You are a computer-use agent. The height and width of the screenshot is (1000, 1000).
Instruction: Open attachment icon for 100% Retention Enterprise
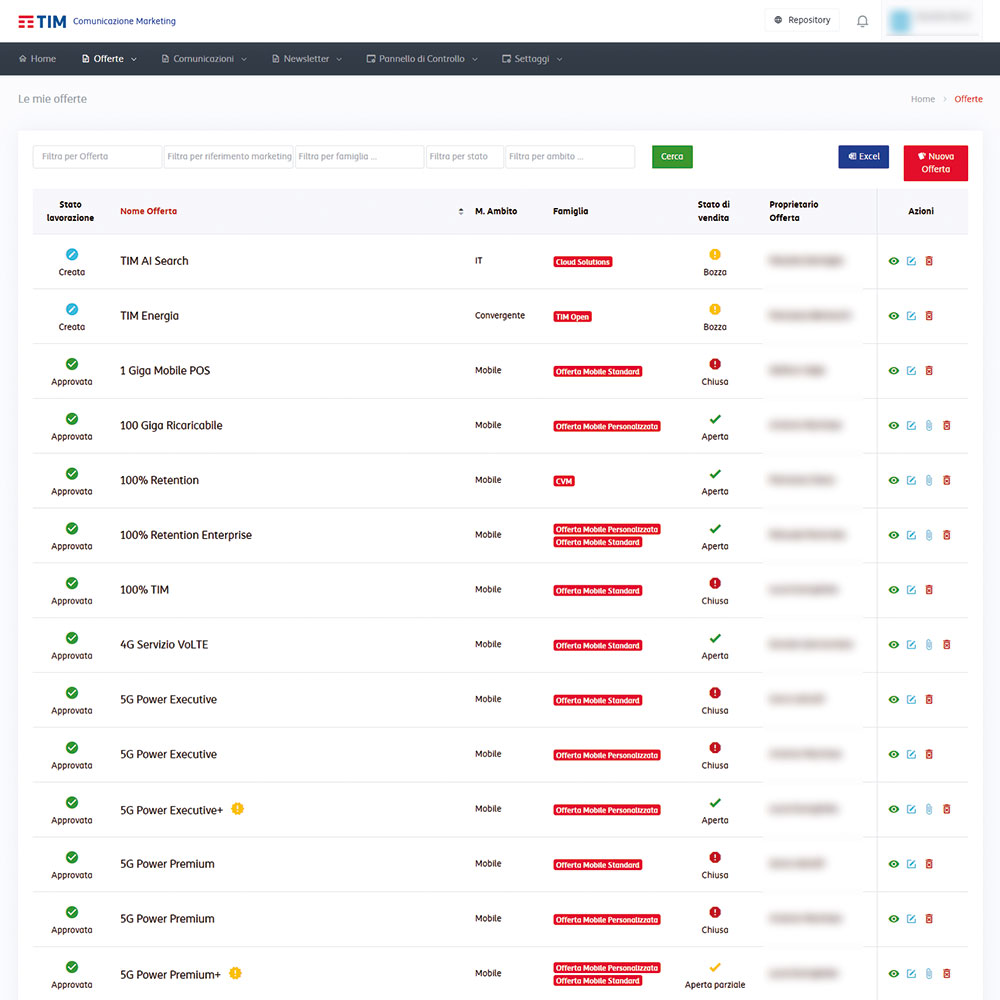tap(928, 535)
